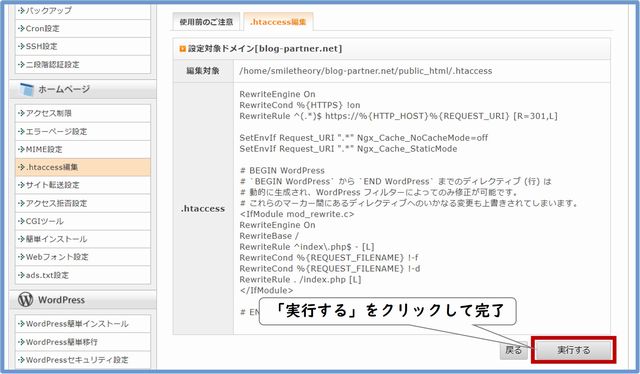The image size is (640, 374).
Task: Open CGIツール menu item
Action: coord(83,221)
